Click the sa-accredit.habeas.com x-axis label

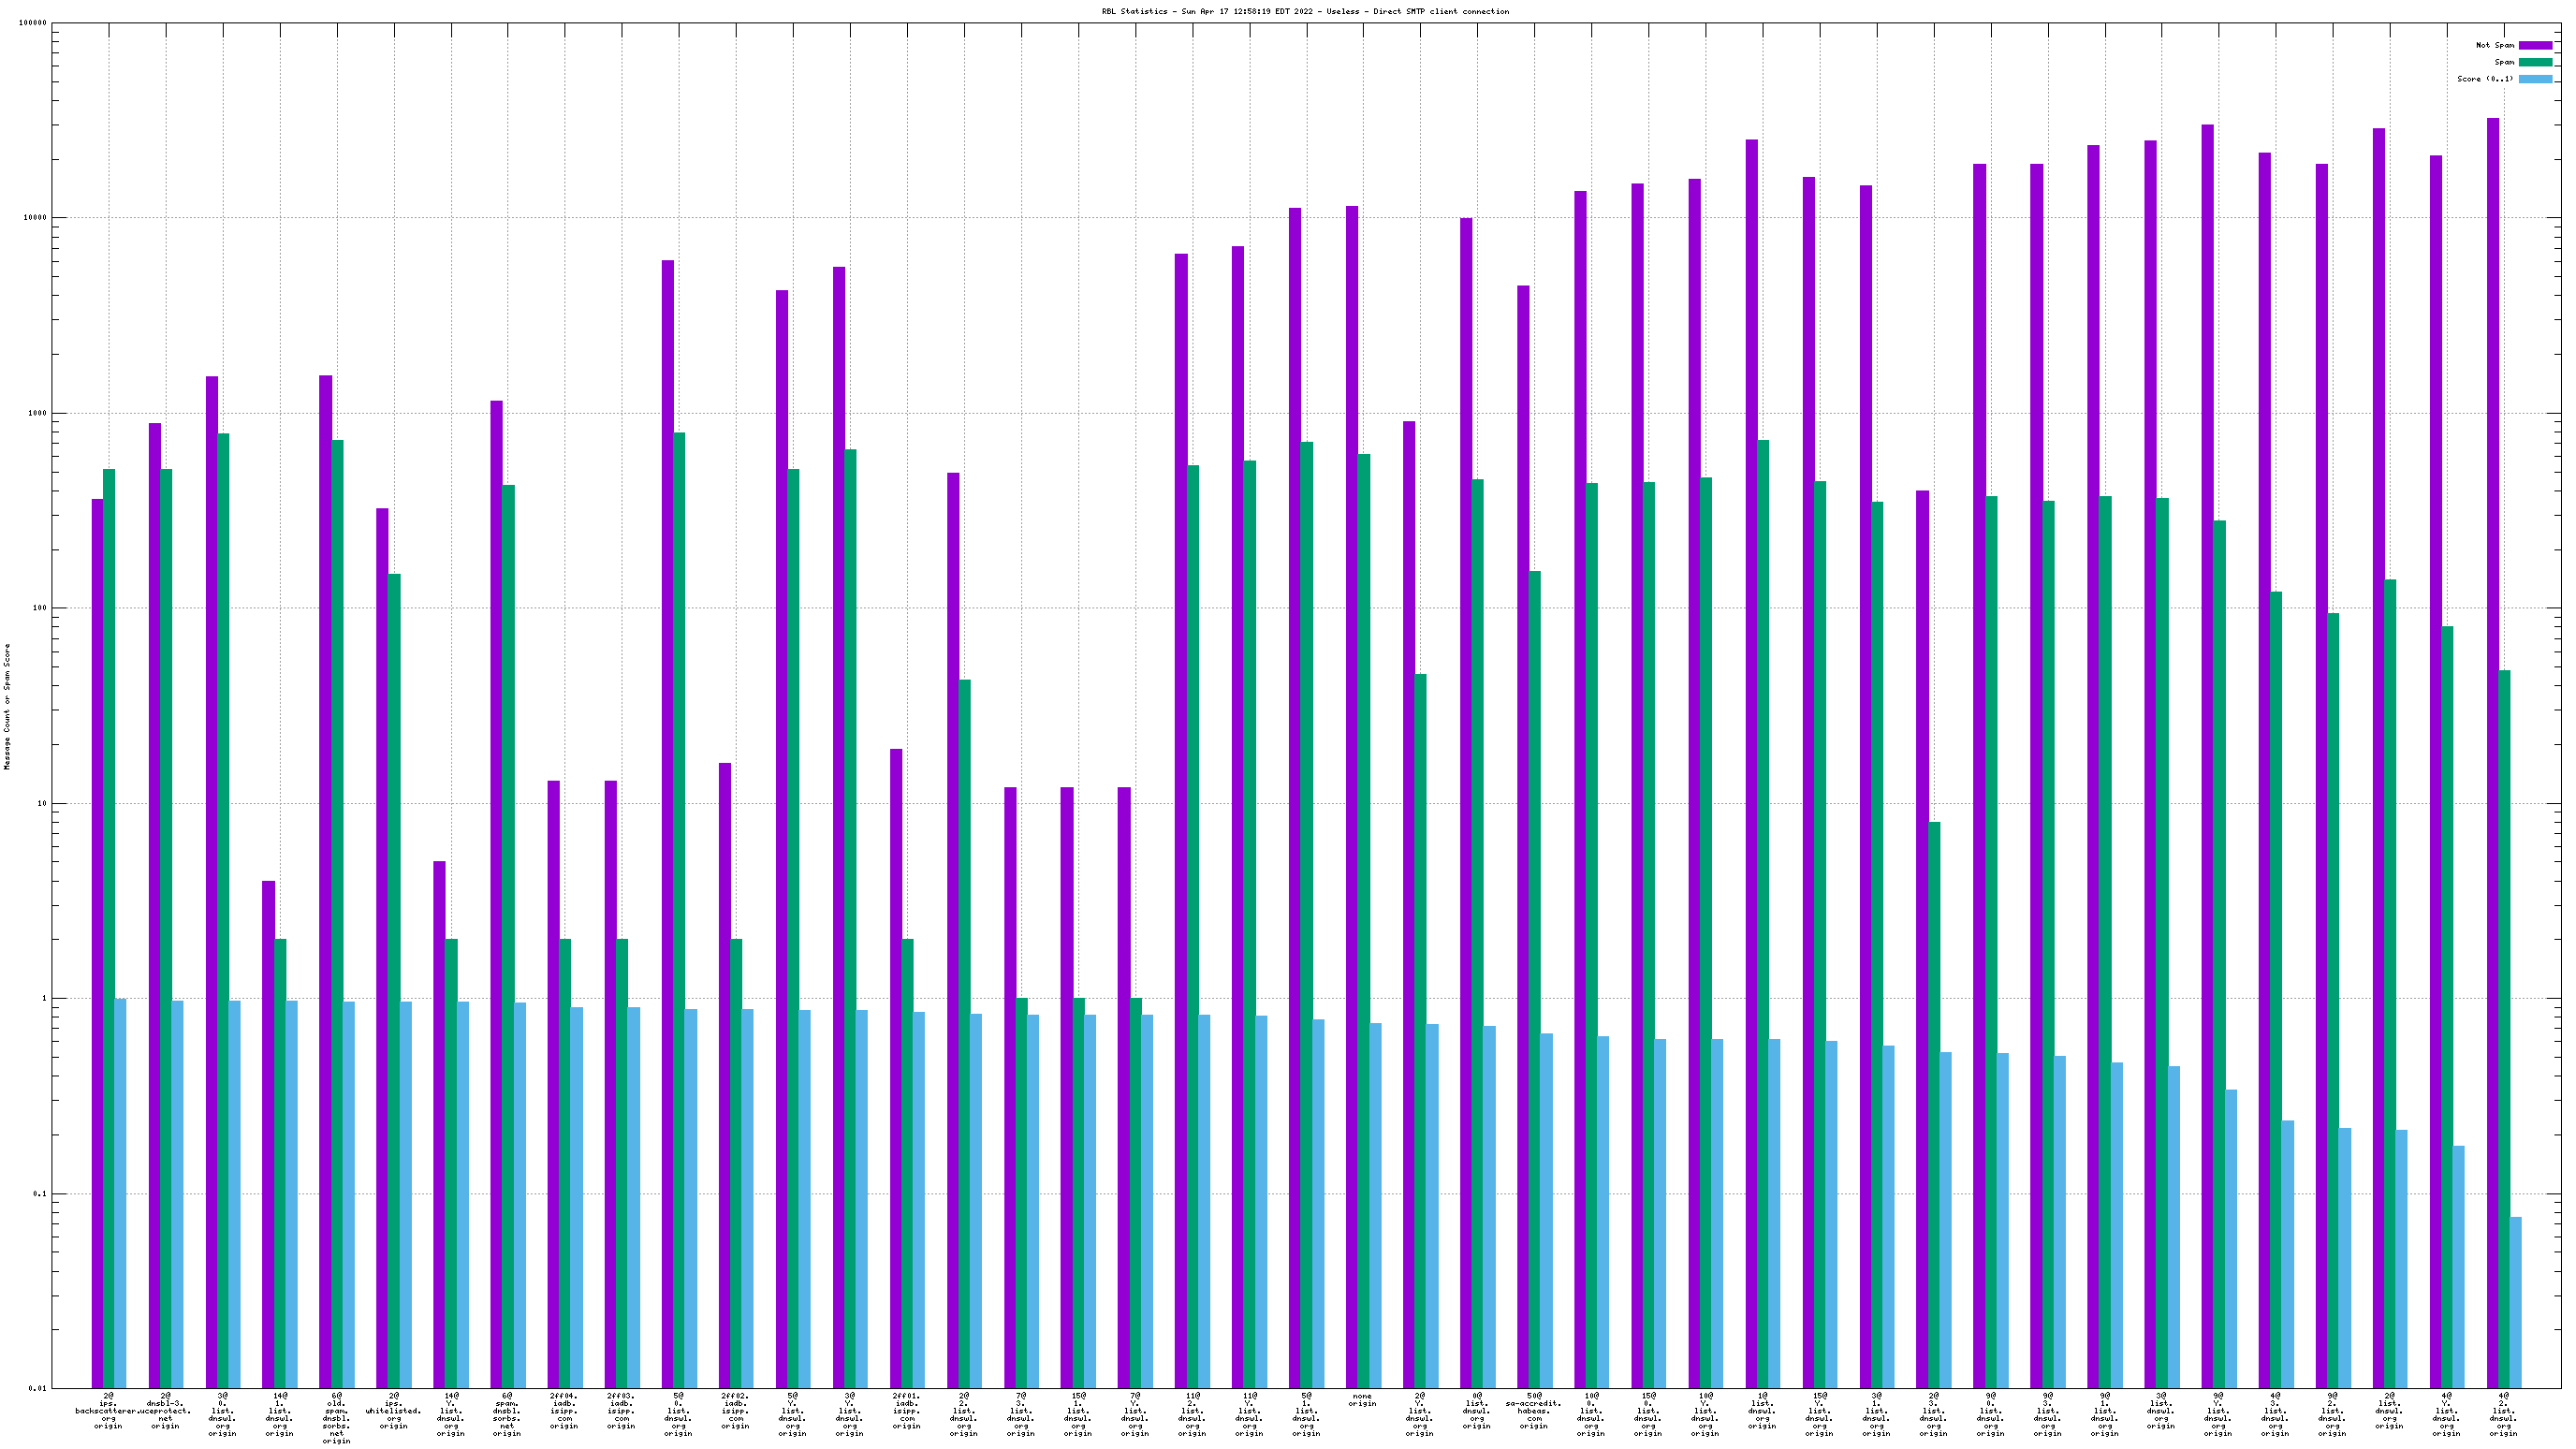click(x=1533, y=1411)
